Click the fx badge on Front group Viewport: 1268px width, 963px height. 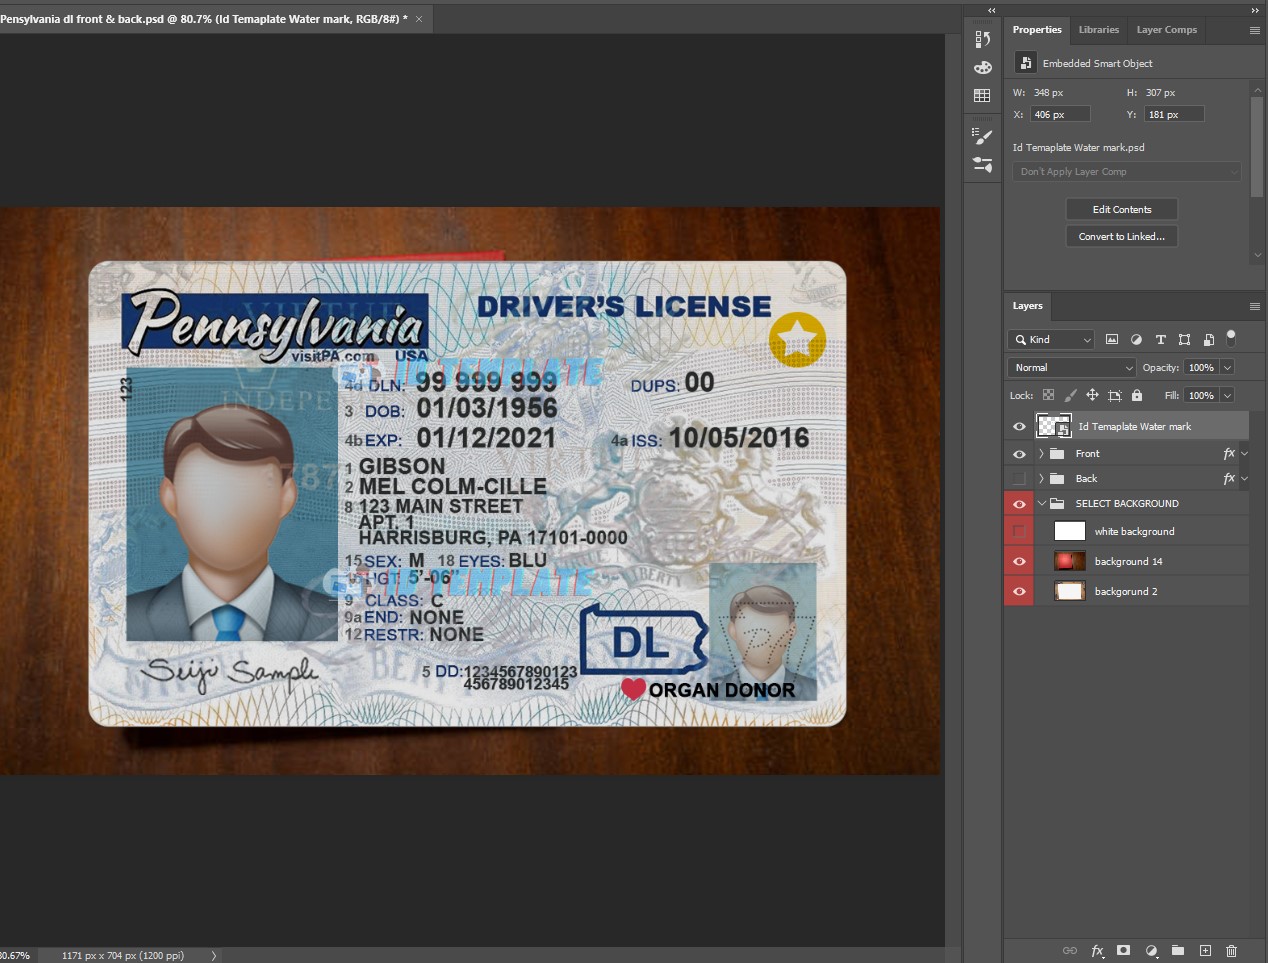pyautogui.click(x=1229, y=454)
